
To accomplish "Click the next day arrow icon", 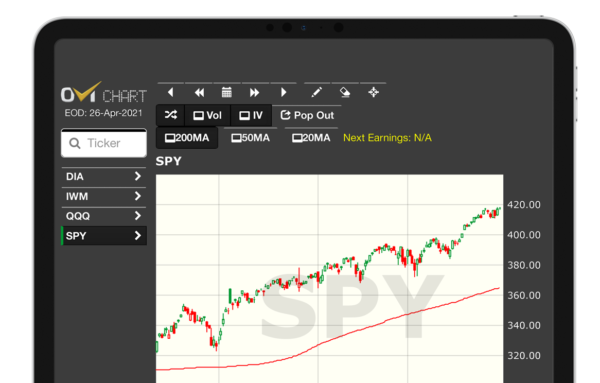I will 284,92.
